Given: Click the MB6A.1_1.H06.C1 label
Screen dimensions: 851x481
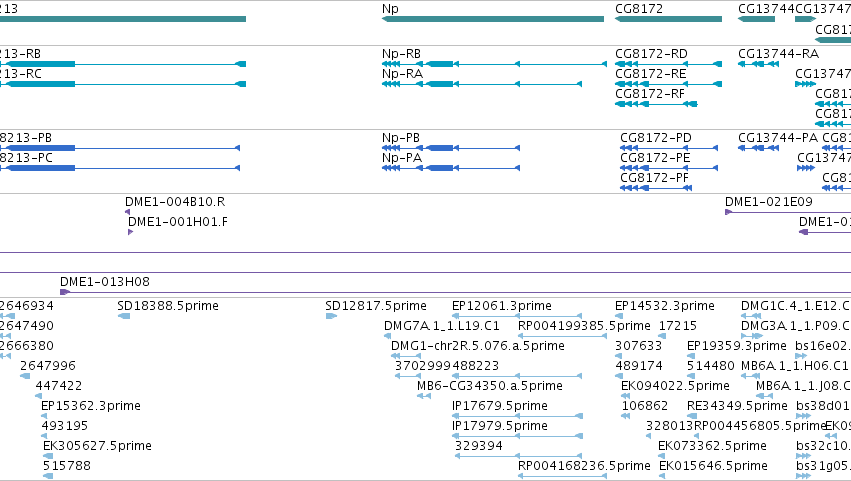Looking at the screenshot, I should click(795, 366).
